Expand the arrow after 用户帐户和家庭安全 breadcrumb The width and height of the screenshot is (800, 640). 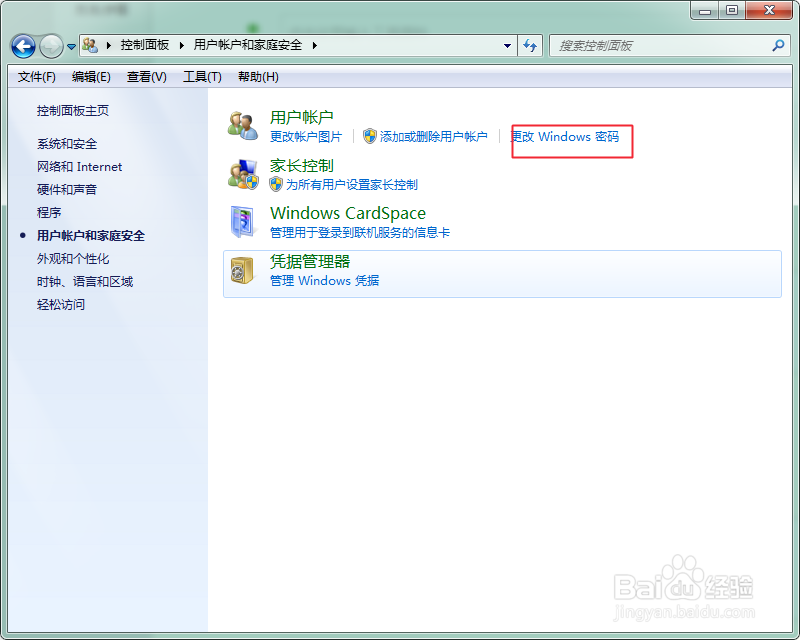[x=315, y=45]
